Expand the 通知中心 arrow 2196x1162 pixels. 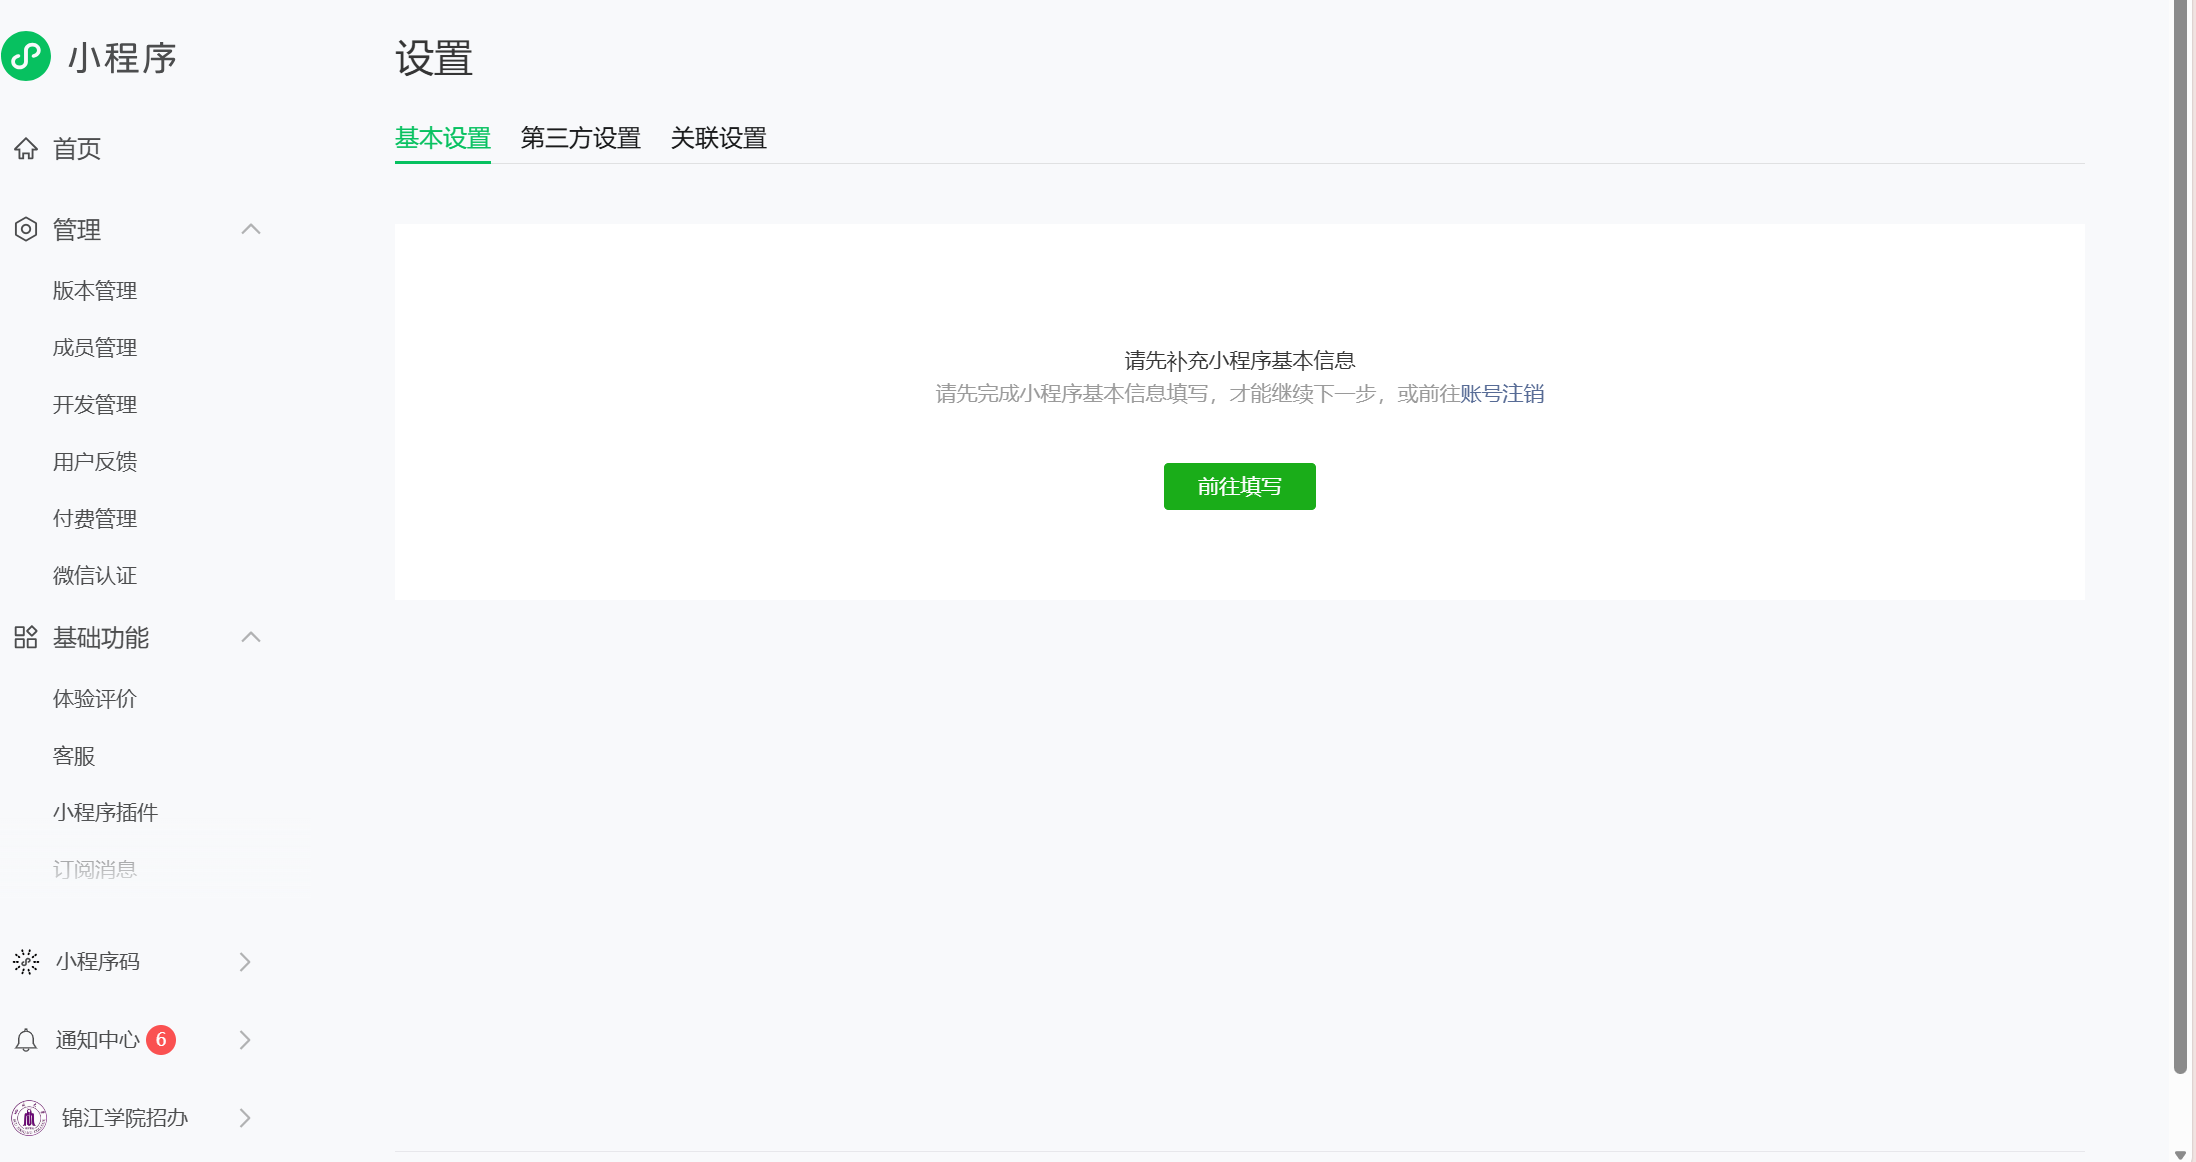pos(245,1040)
